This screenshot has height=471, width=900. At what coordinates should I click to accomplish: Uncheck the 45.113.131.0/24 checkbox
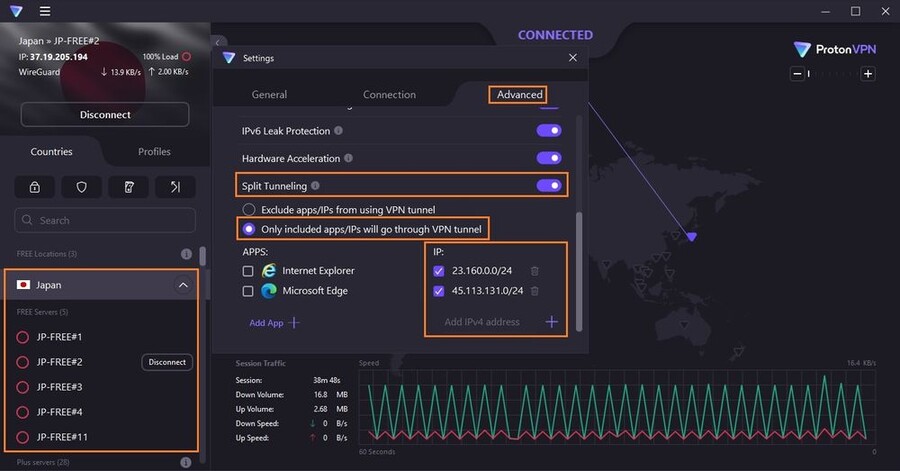click(x=439, y=291)
